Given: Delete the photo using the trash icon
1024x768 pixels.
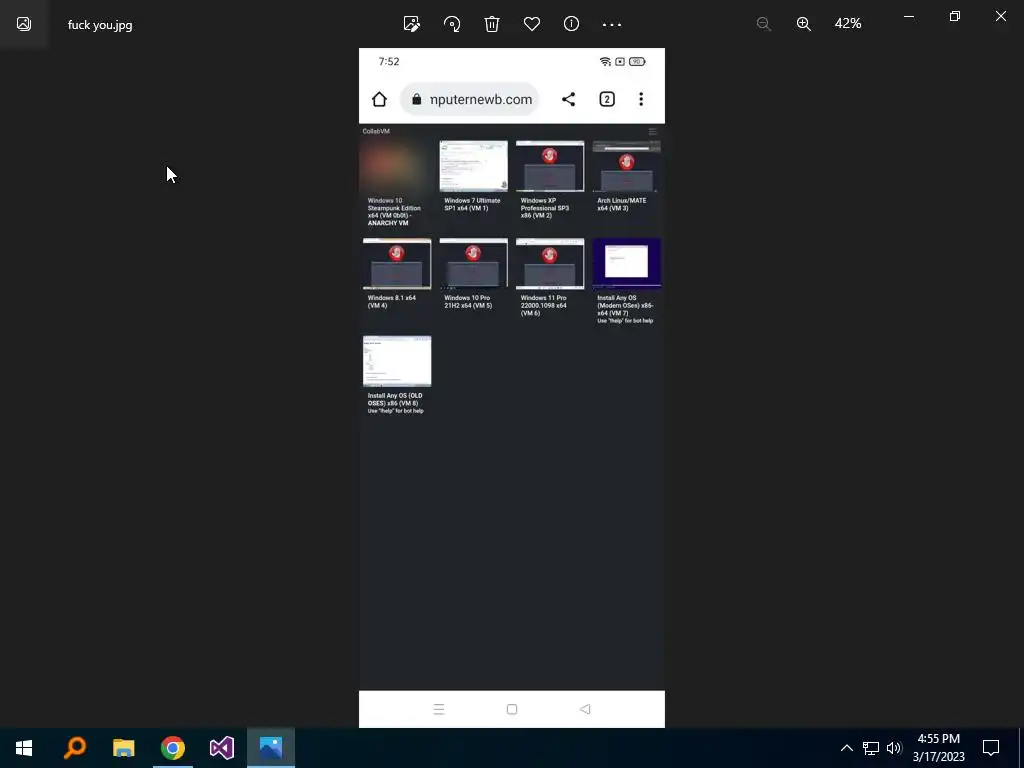Looking at the screenshot, I should pyautogui.click(x=492, y=24).
